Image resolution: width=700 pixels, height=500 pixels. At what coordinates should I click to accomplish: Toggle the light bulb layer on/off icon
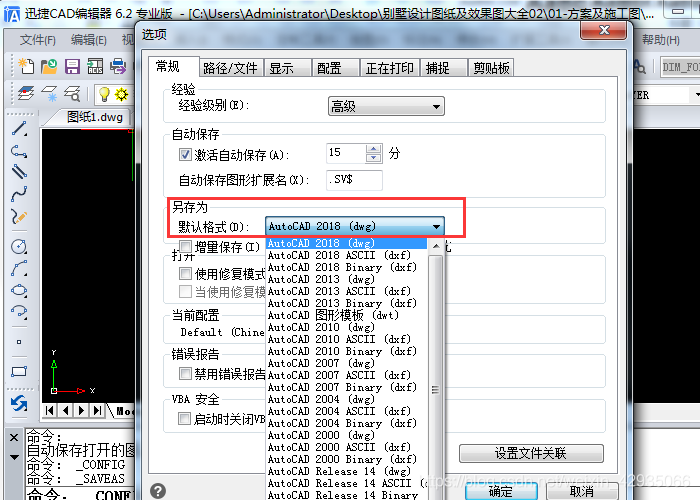click(x=104, y=94)
